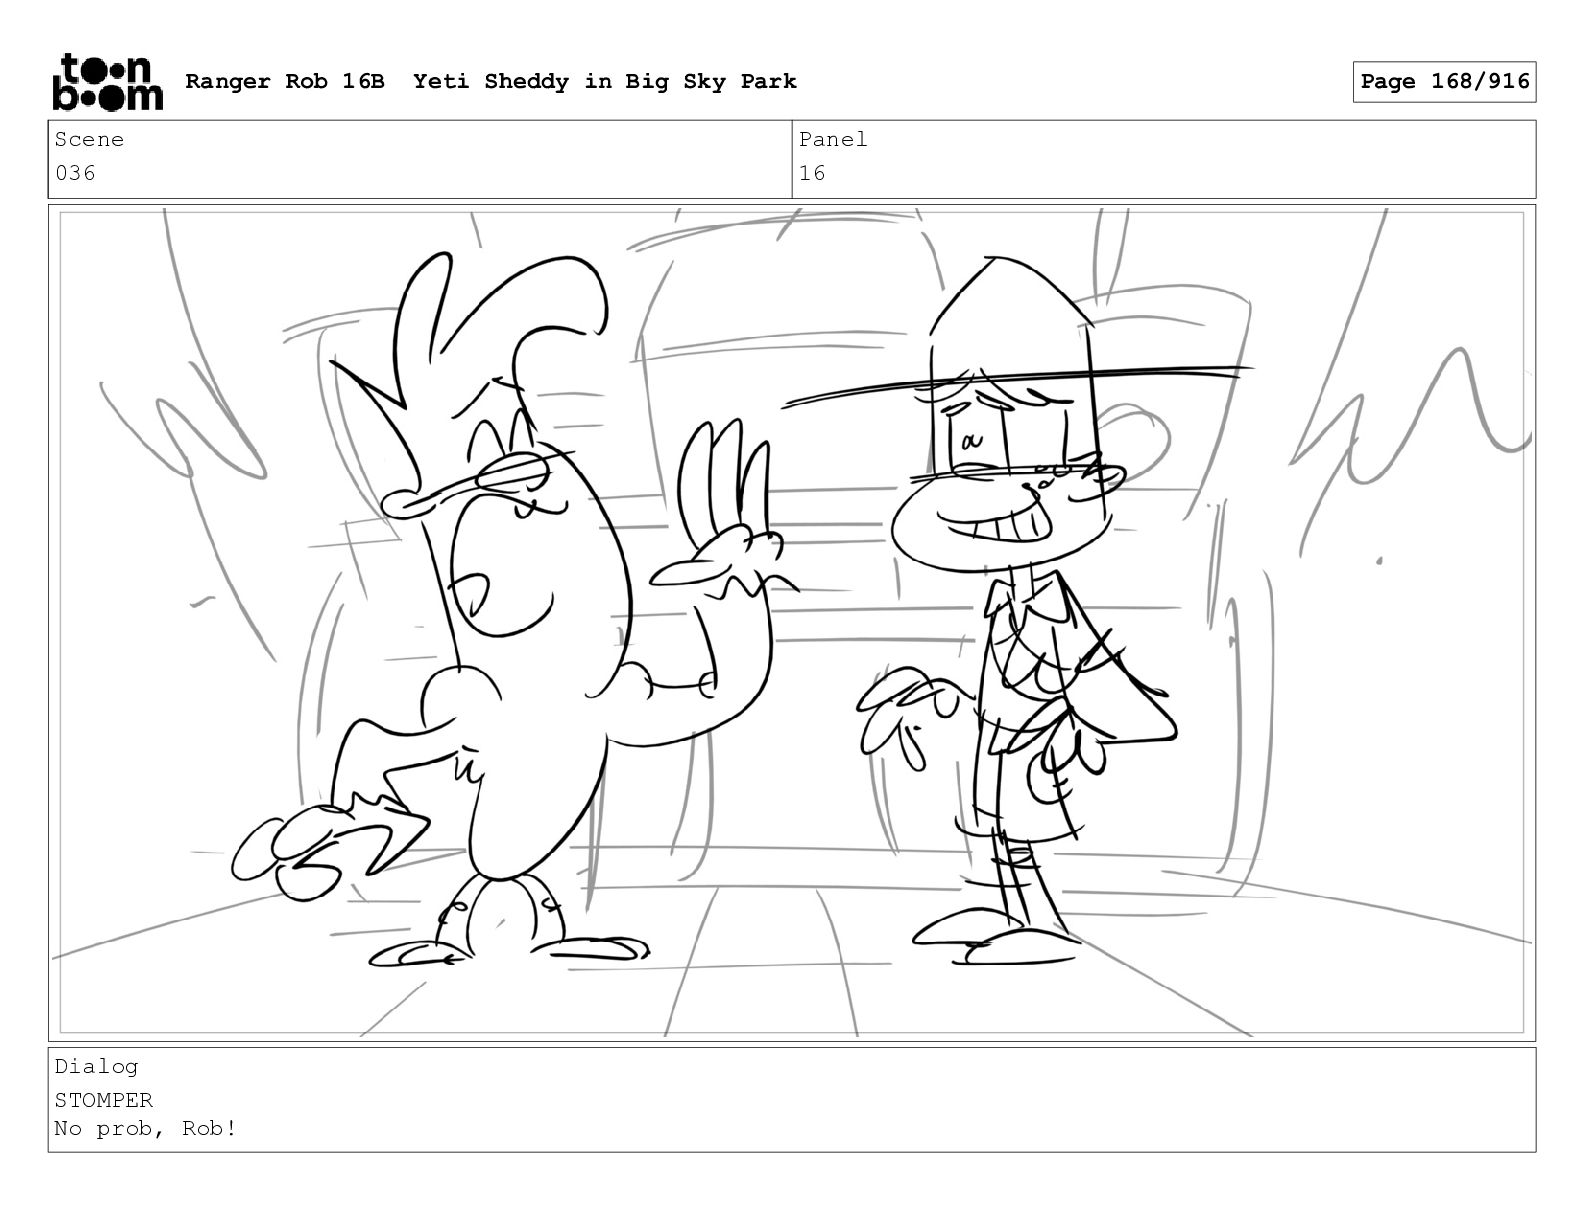
Task: Click the Toon Boom logo
Action: coord(106,81)
